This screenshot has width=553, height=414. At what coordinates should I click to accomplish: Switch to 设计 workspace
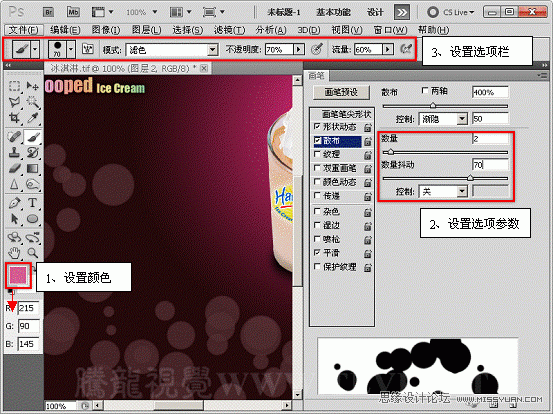(x=375, y=12)
